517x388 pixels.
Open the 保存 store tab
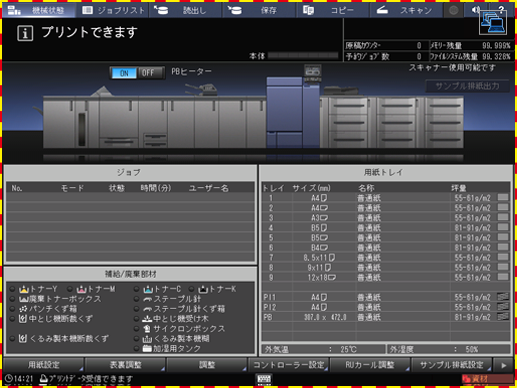(259, 10)
